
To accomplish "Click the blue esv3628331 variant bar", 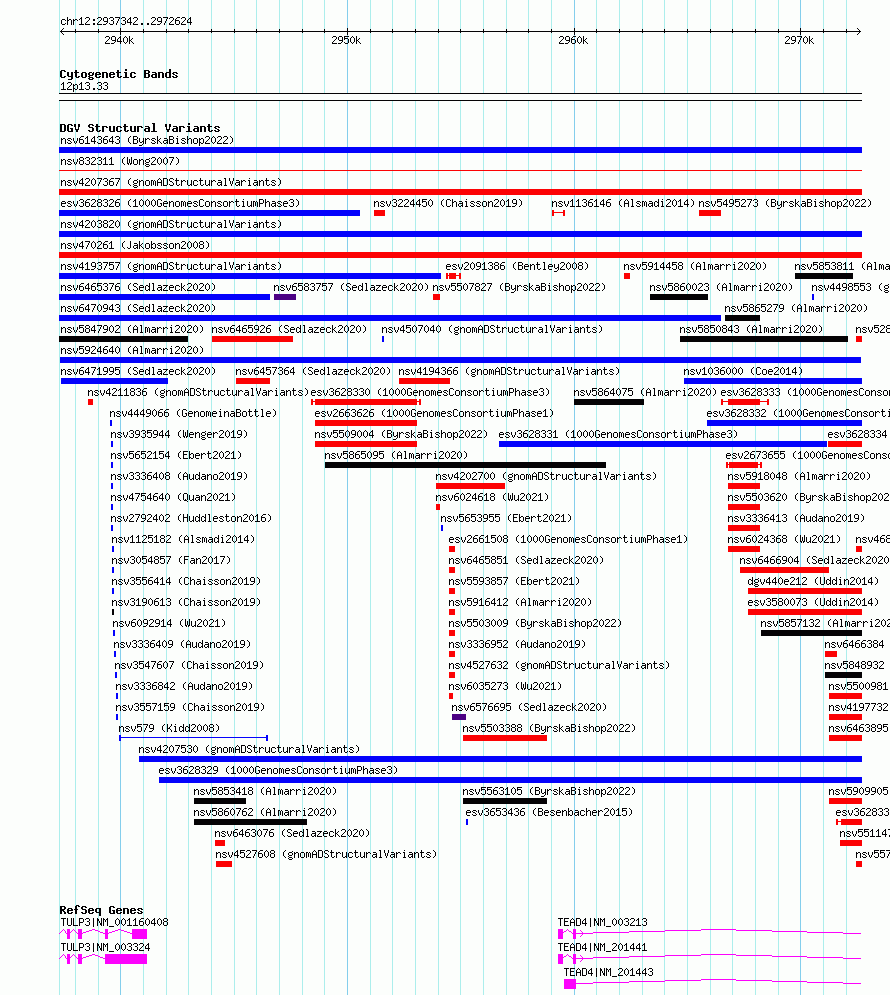I will coord(663,444).
